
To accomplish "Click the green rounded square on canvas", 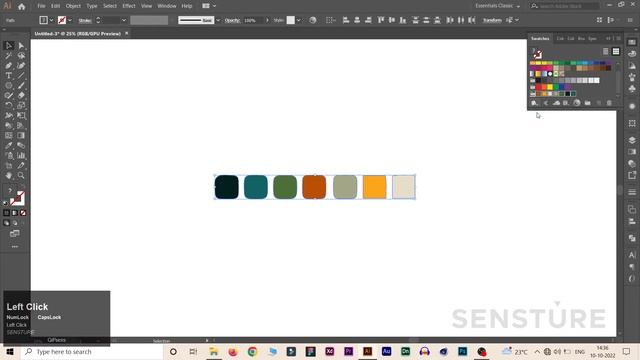I will click(285, 187).
